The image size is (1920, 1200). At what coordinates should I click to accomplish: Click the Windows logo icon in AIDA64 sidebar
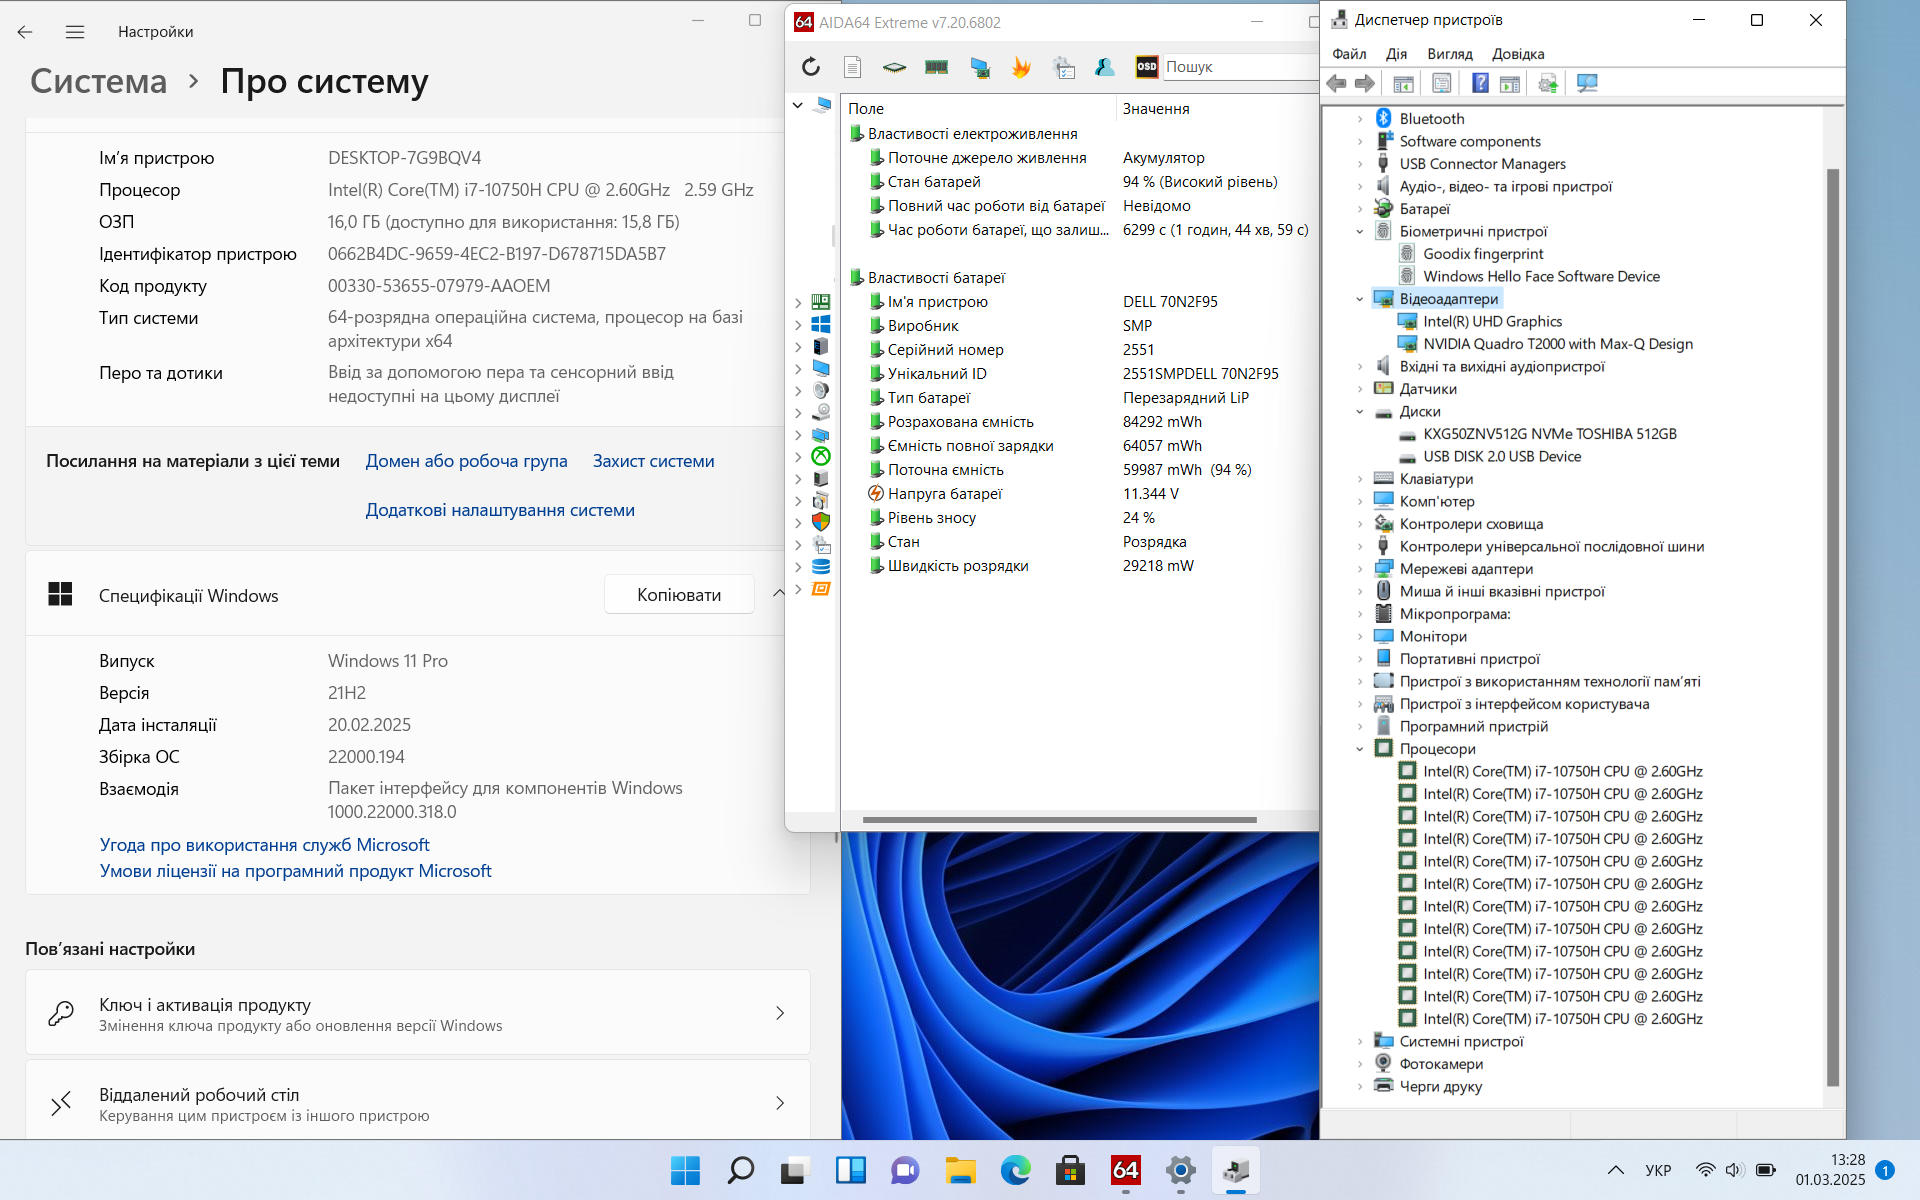(821, 324)
